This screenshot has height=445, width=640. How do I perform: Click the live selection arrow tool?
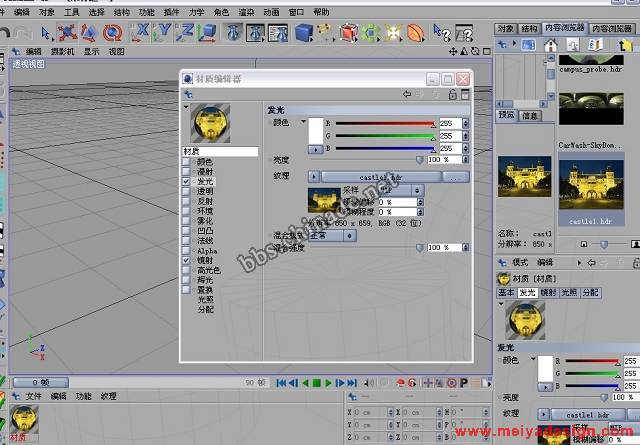[x=46, y=33]
